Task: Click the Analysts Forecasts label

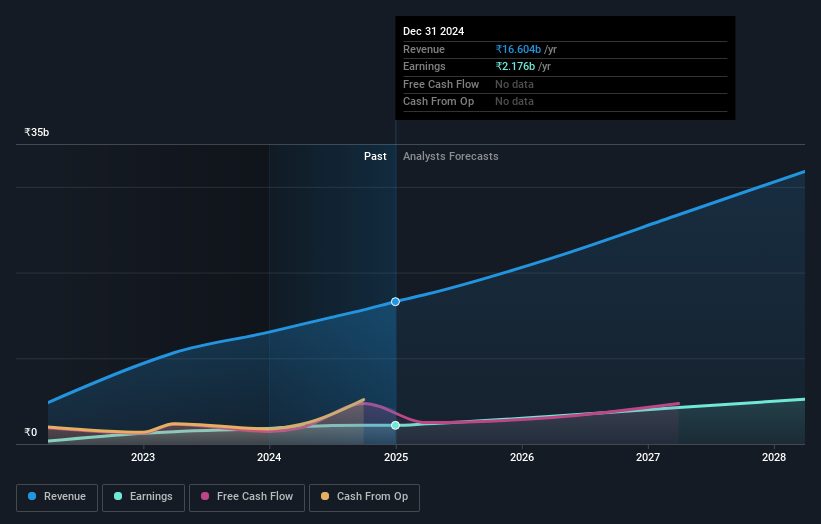Action: pos(451,156)
